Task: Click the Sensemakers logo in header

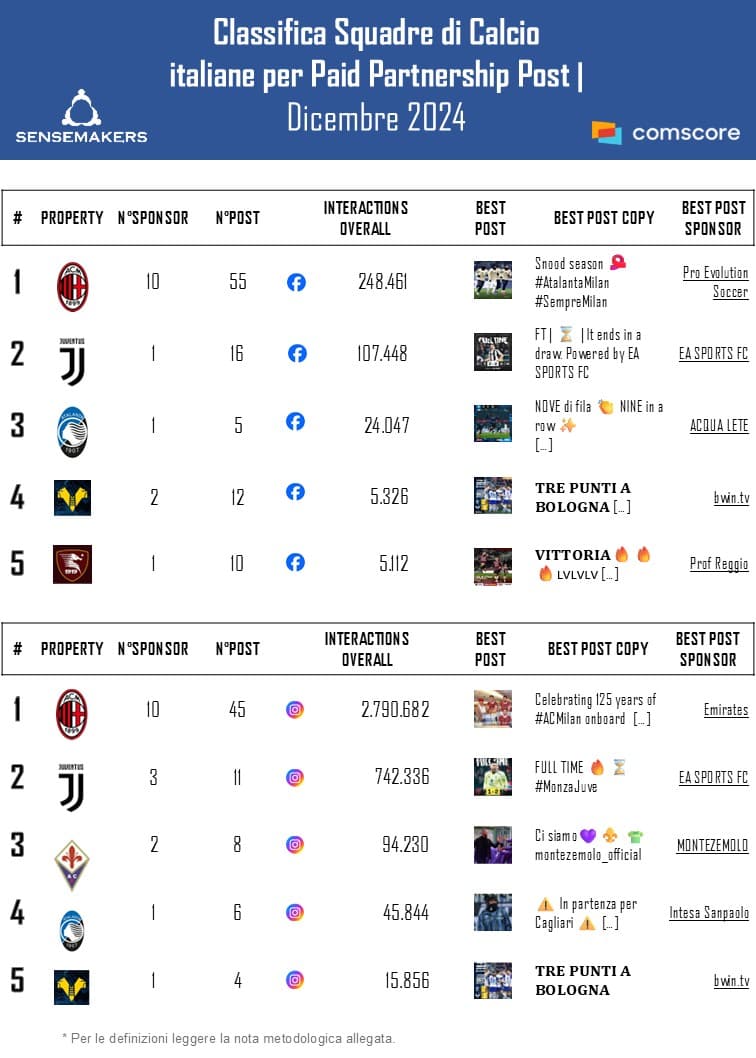Action: click(81, 117)
